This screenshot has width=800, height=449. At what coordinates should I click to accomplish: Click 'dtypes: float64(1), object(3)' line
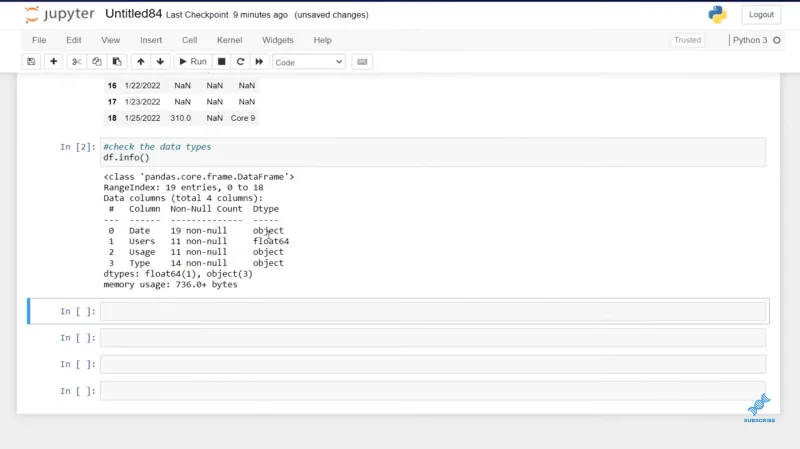tap(178, 274)
